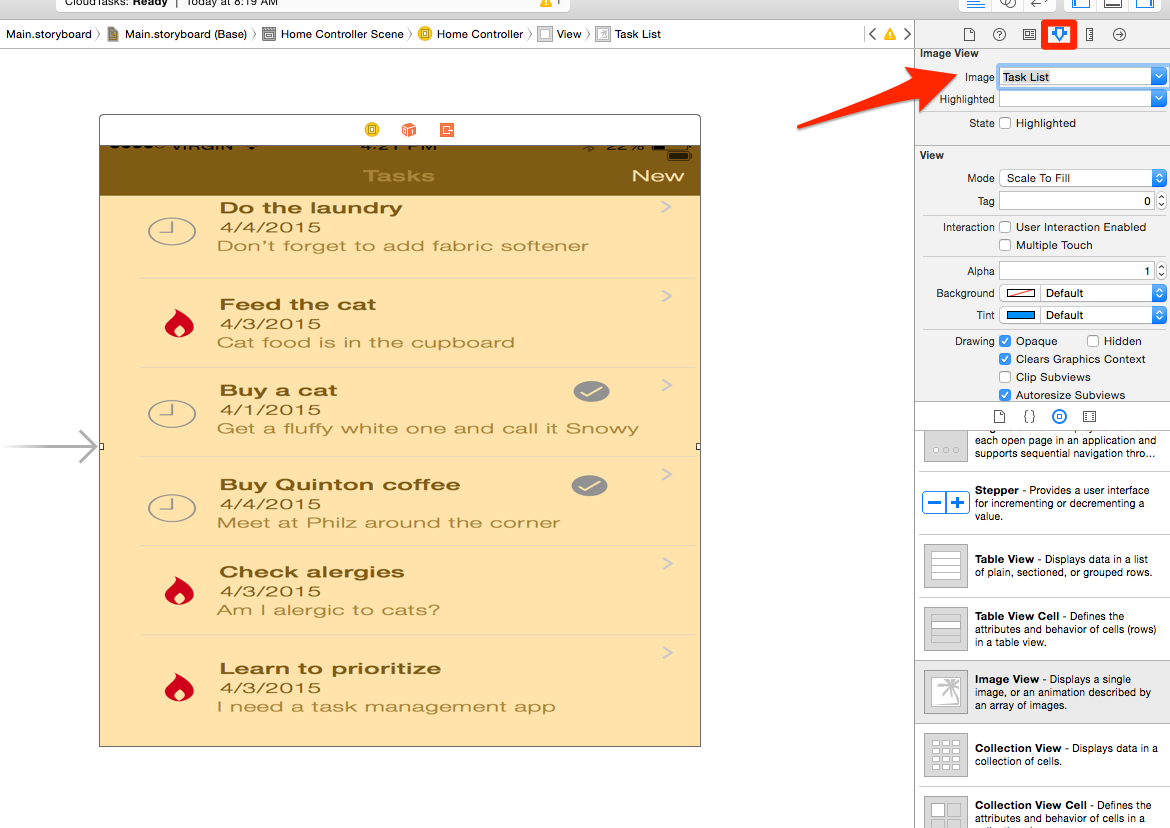This screenshot has width=1170, height=828.
Task: Select the Home Controller scene dock icon
Action: (372, 130)
